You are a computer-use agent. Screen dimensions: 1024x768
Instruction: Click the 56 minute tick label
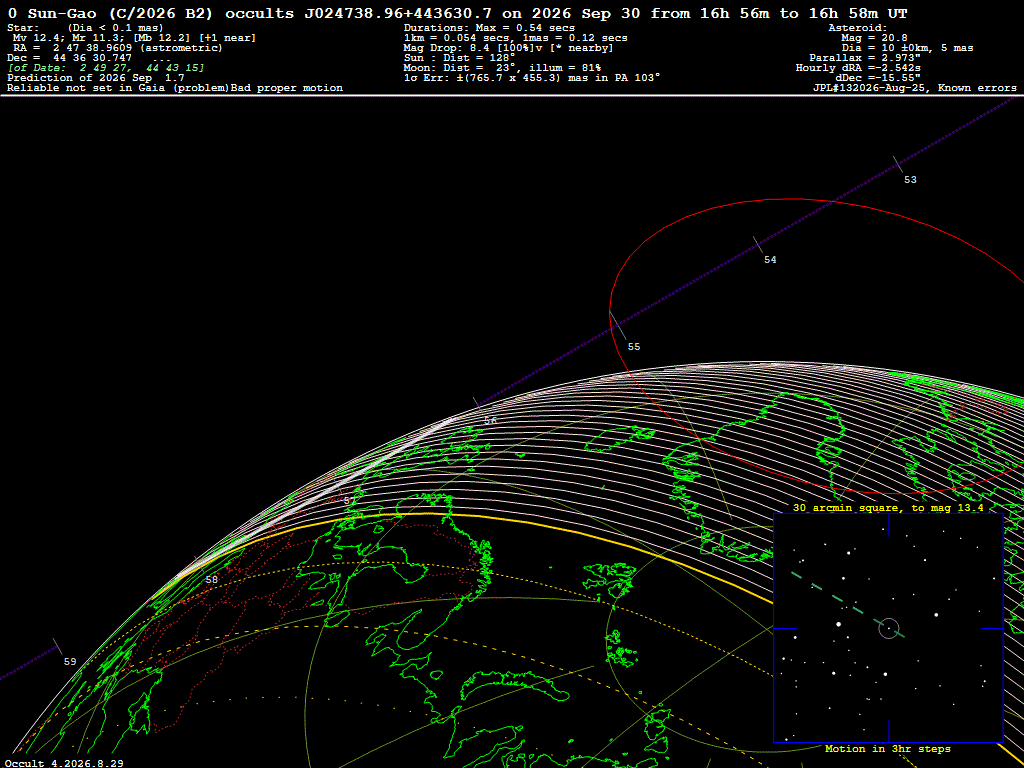(490, 421)
